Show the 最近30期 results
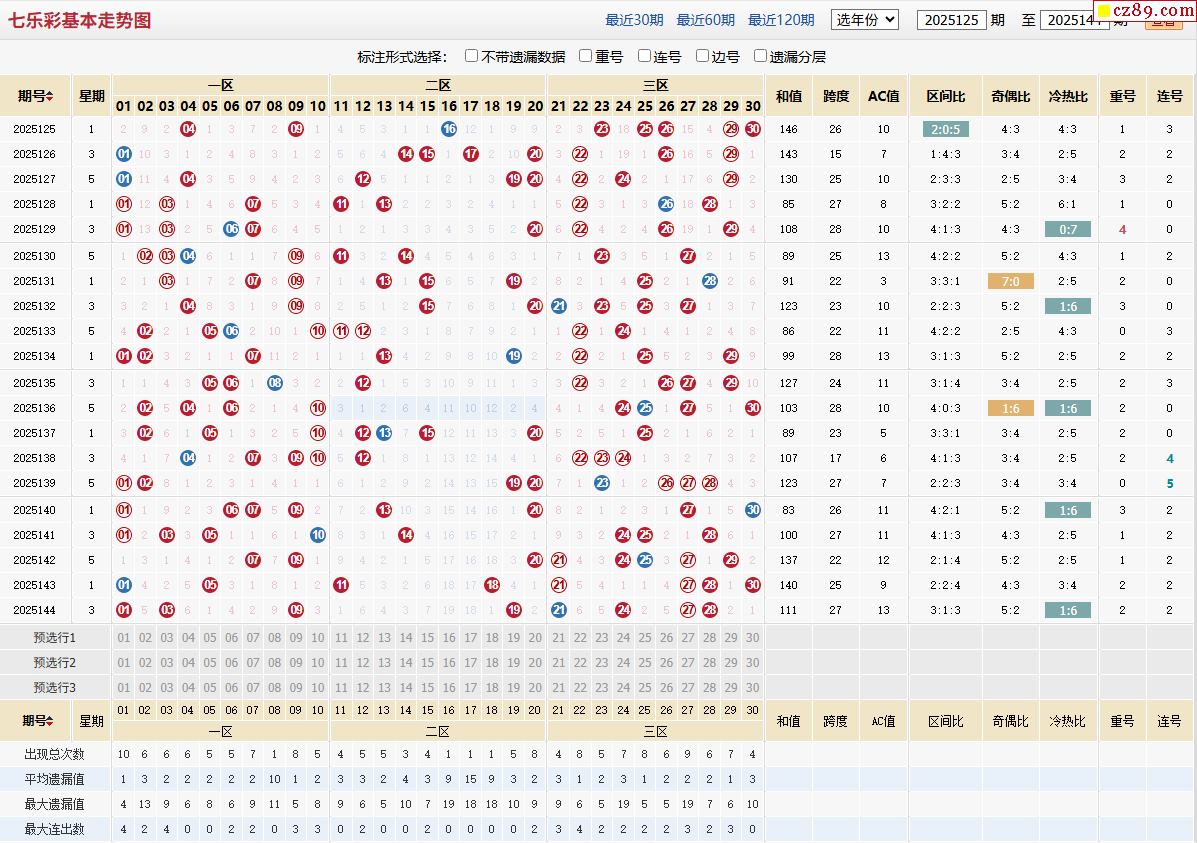The image size is (1197, 843). [634, 20]
